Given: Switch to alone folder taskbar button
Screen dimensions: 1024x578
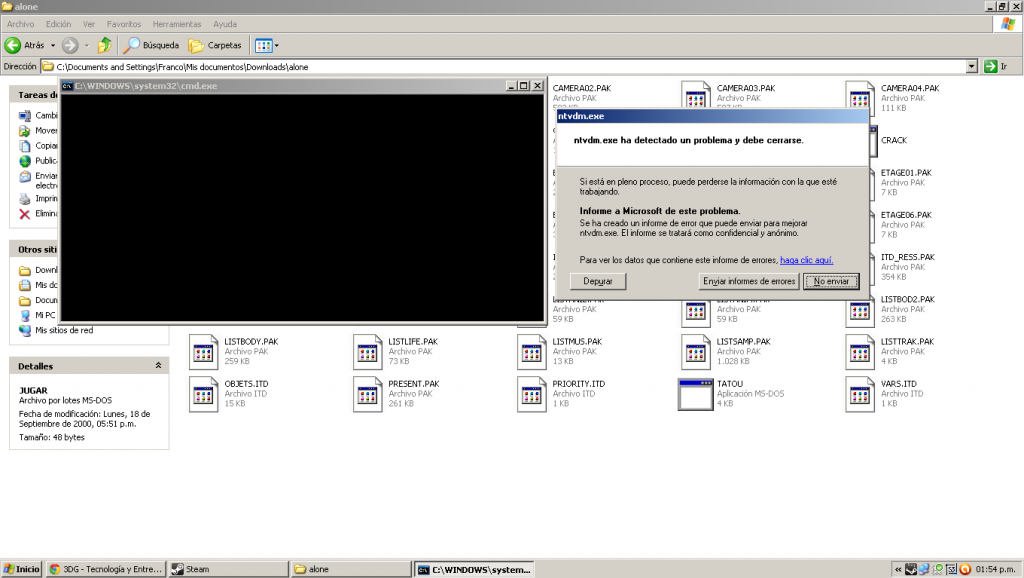Looking at the screenshot, I should tap(351, 570).
